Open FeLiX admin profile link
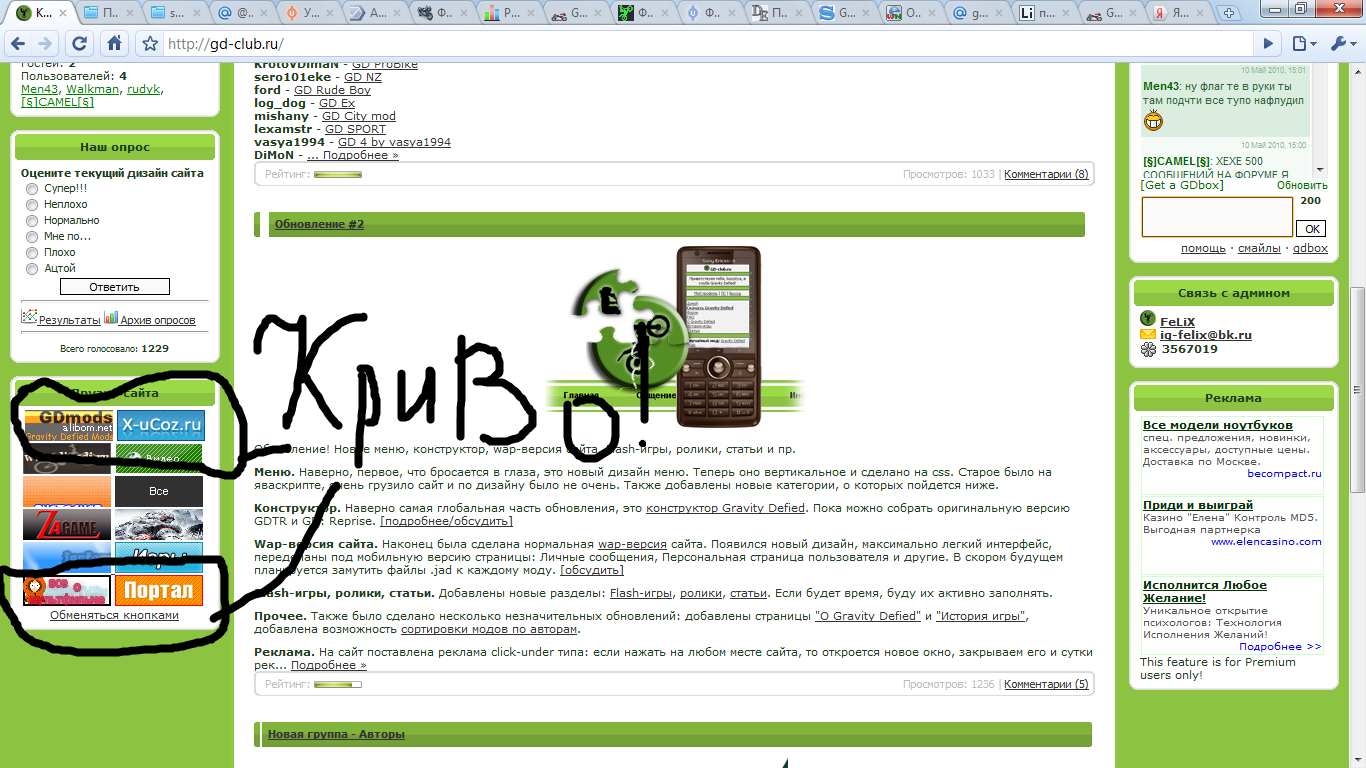This screenshot has width=1366, height=768. click(x=1177, y=321)
